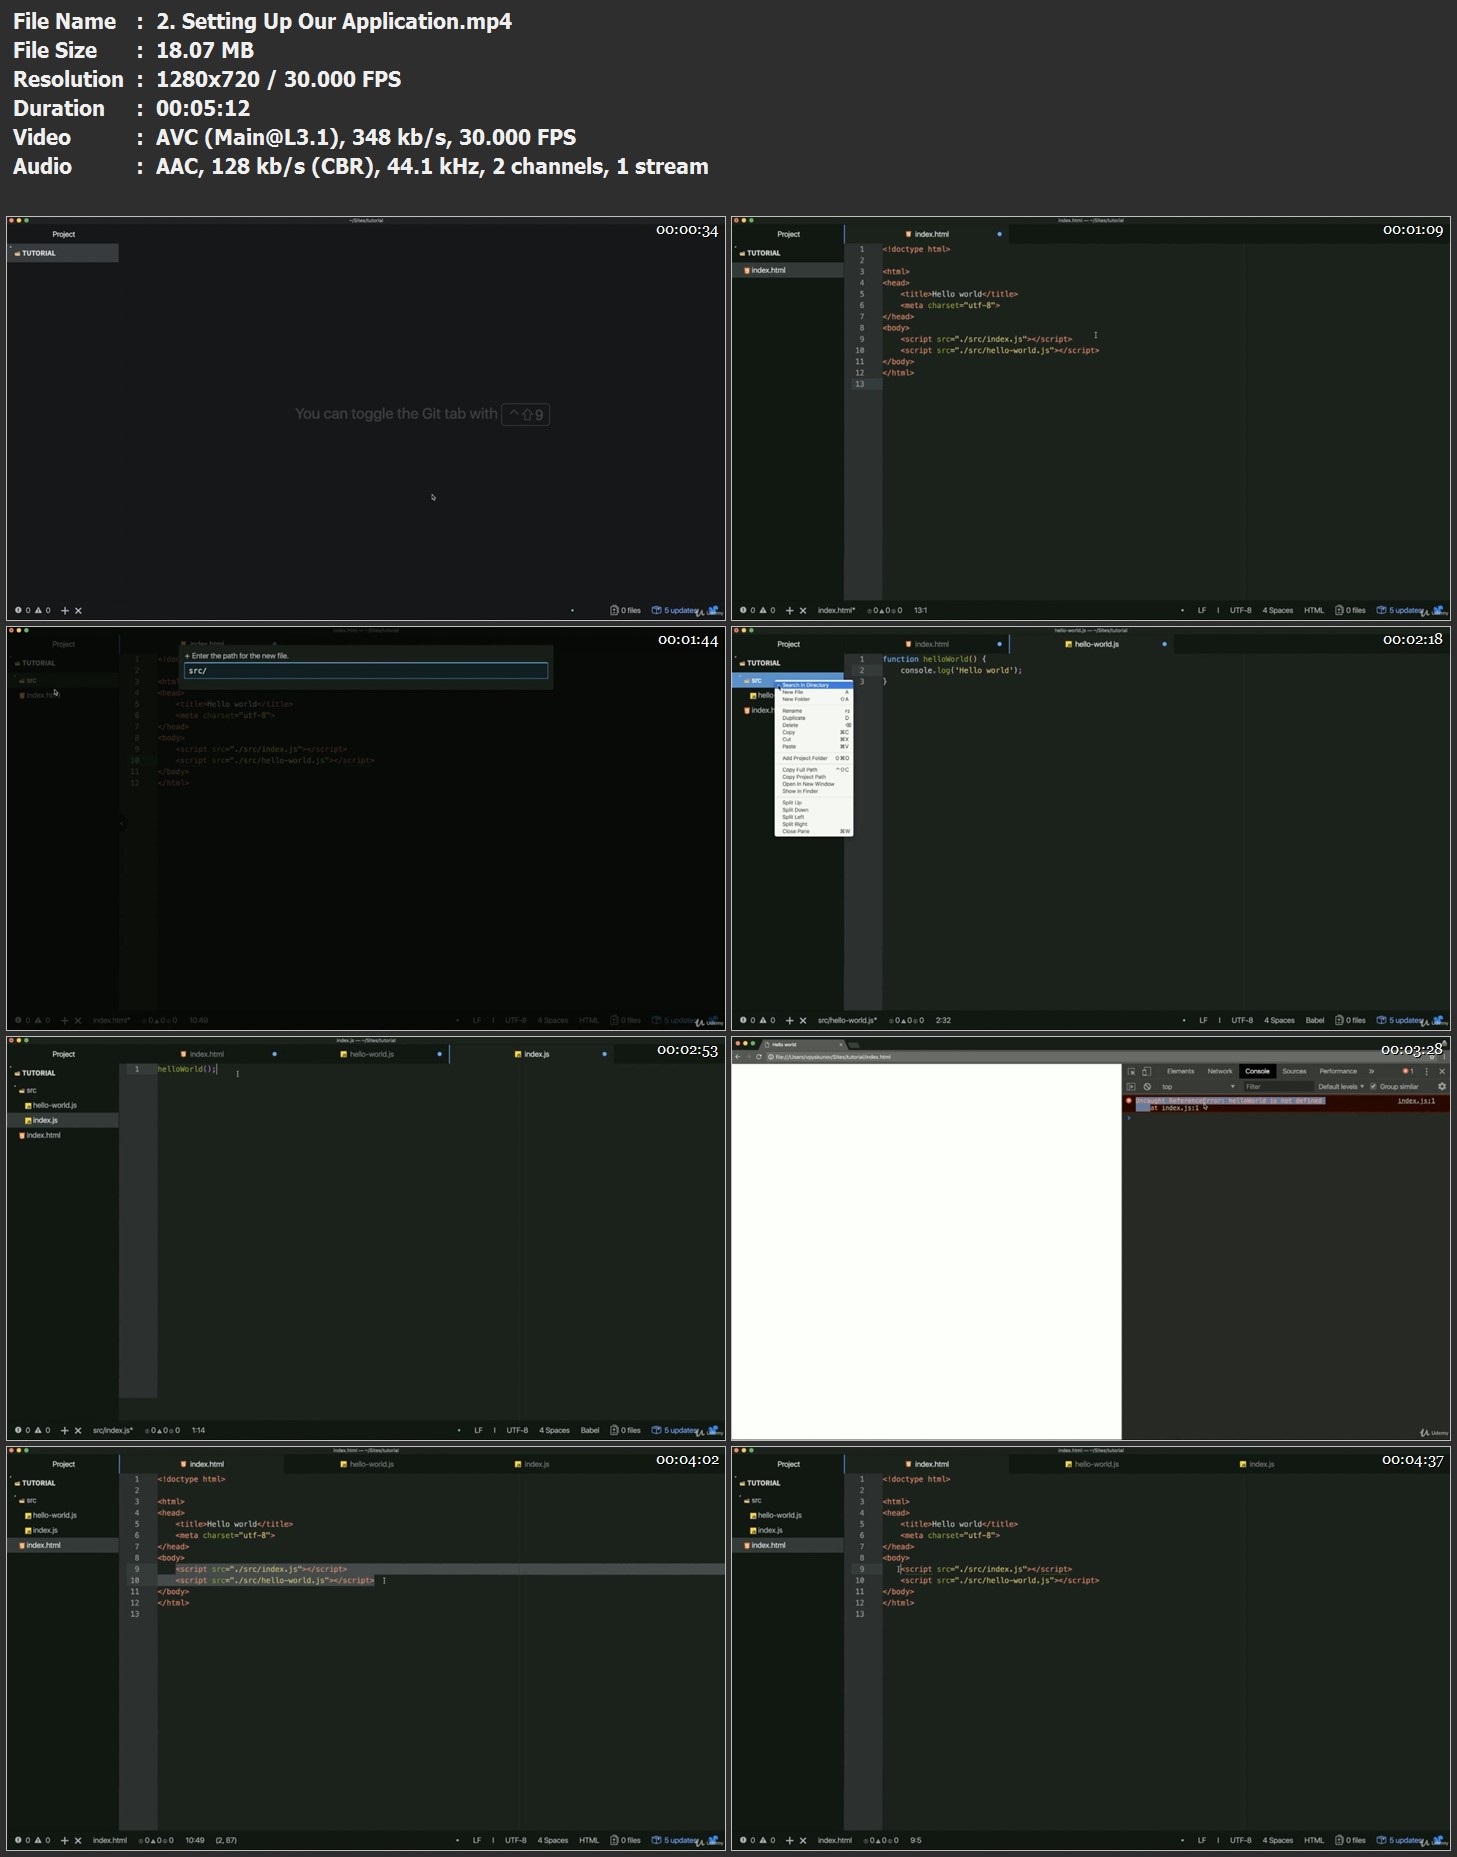This screenshot has height=1857, width=1457.
Task: Click the X icon in the 00:34 frame status bar
Action: [78, 610]
